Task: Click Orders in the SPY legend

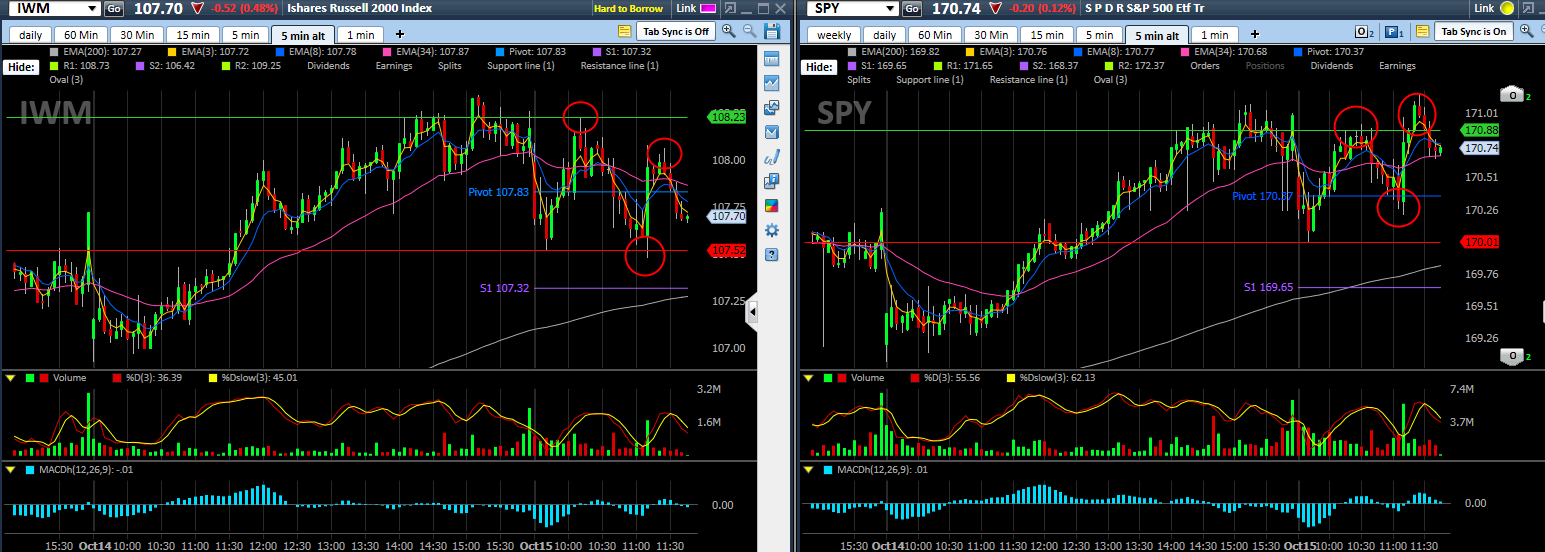Action: (1205, 66)
